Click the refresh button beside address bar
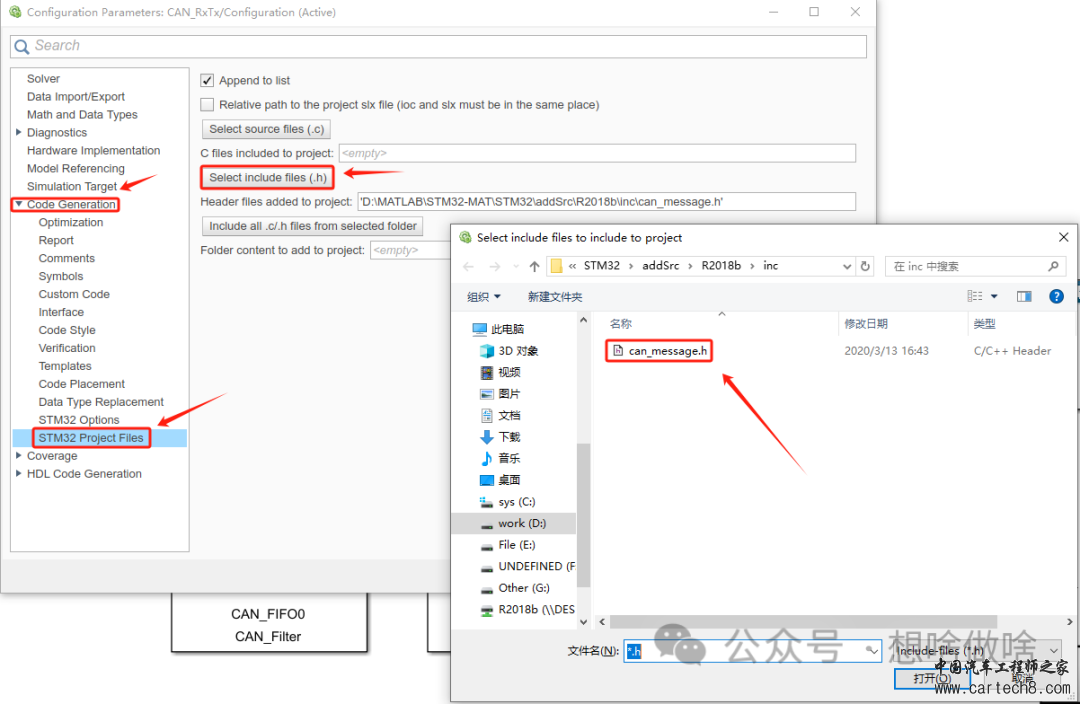This screenshot has width=1080, height=704. click(x=866, y=267)
